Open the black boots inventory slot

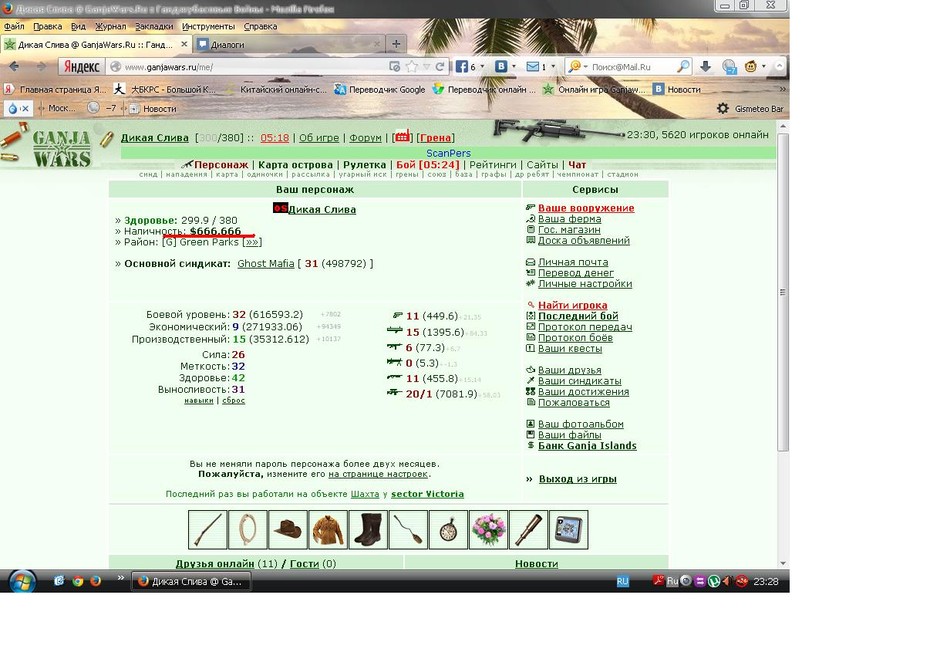point(368,529)
